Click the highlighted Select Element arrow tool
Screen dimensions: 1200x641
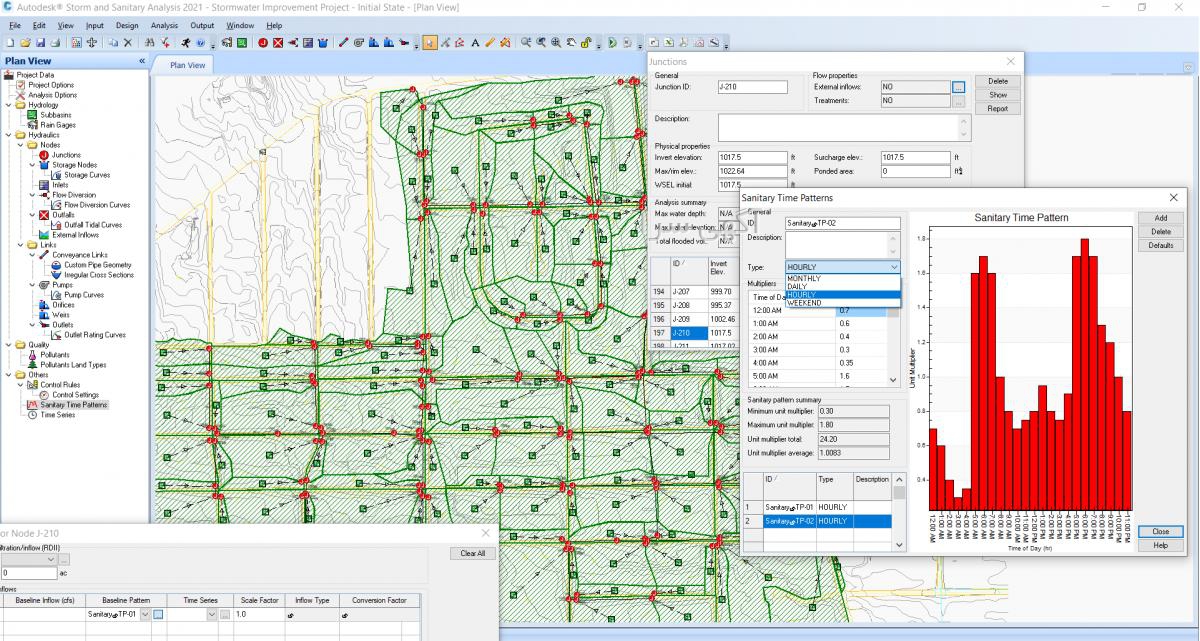429,43
